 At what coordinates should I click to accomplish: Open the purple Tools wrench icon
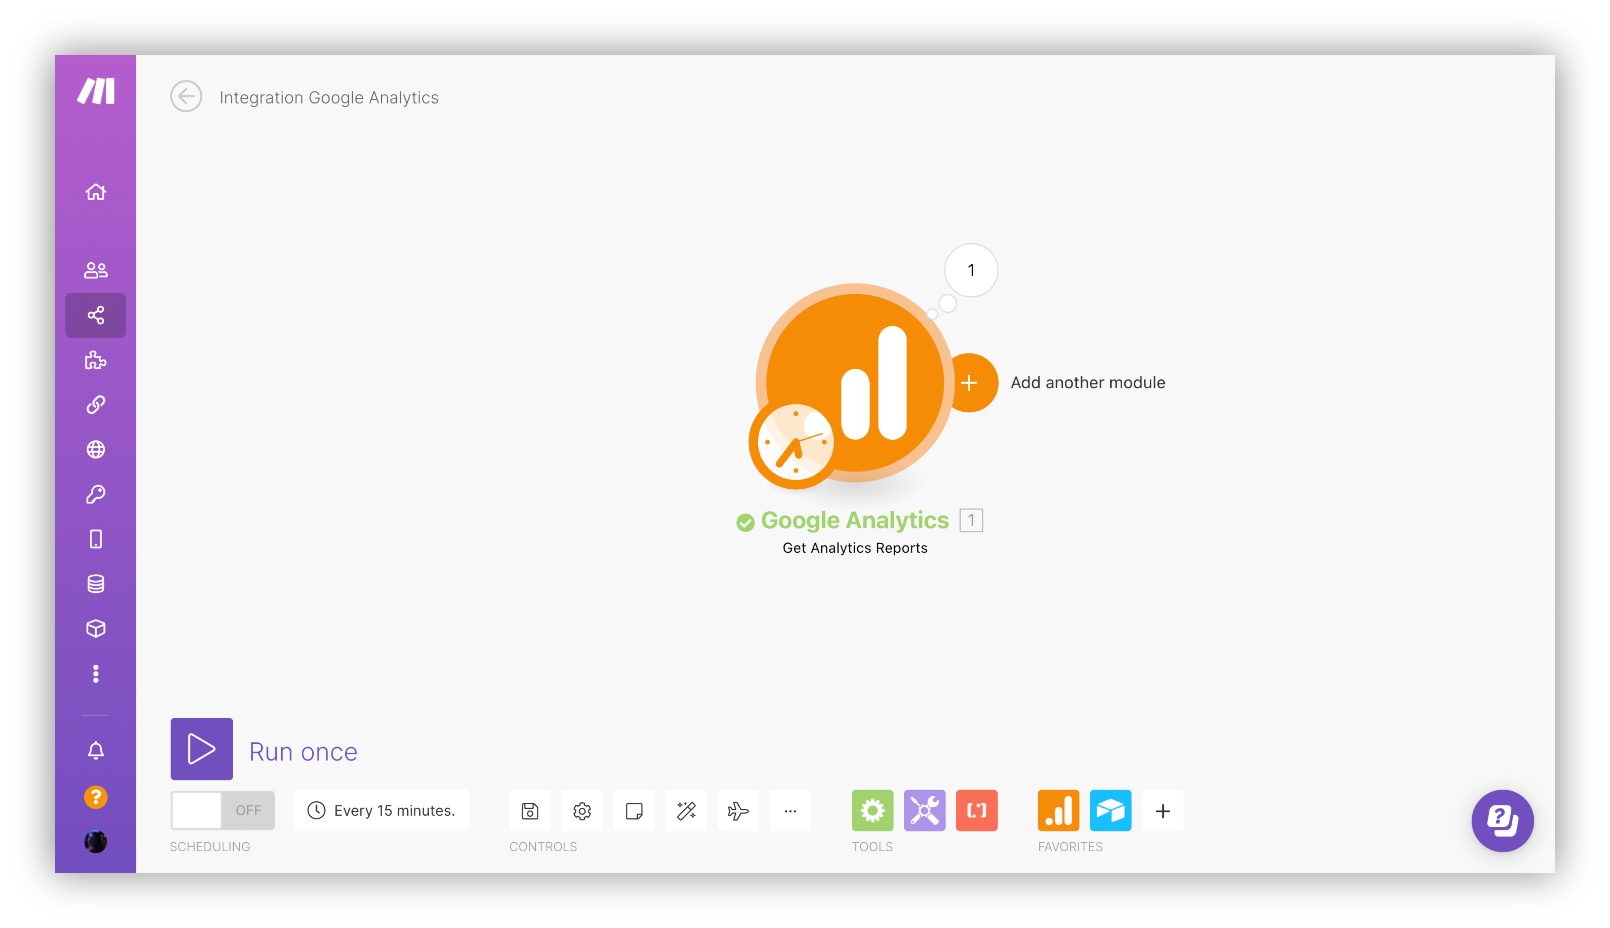pyautogui.click(x=925, y=811)
